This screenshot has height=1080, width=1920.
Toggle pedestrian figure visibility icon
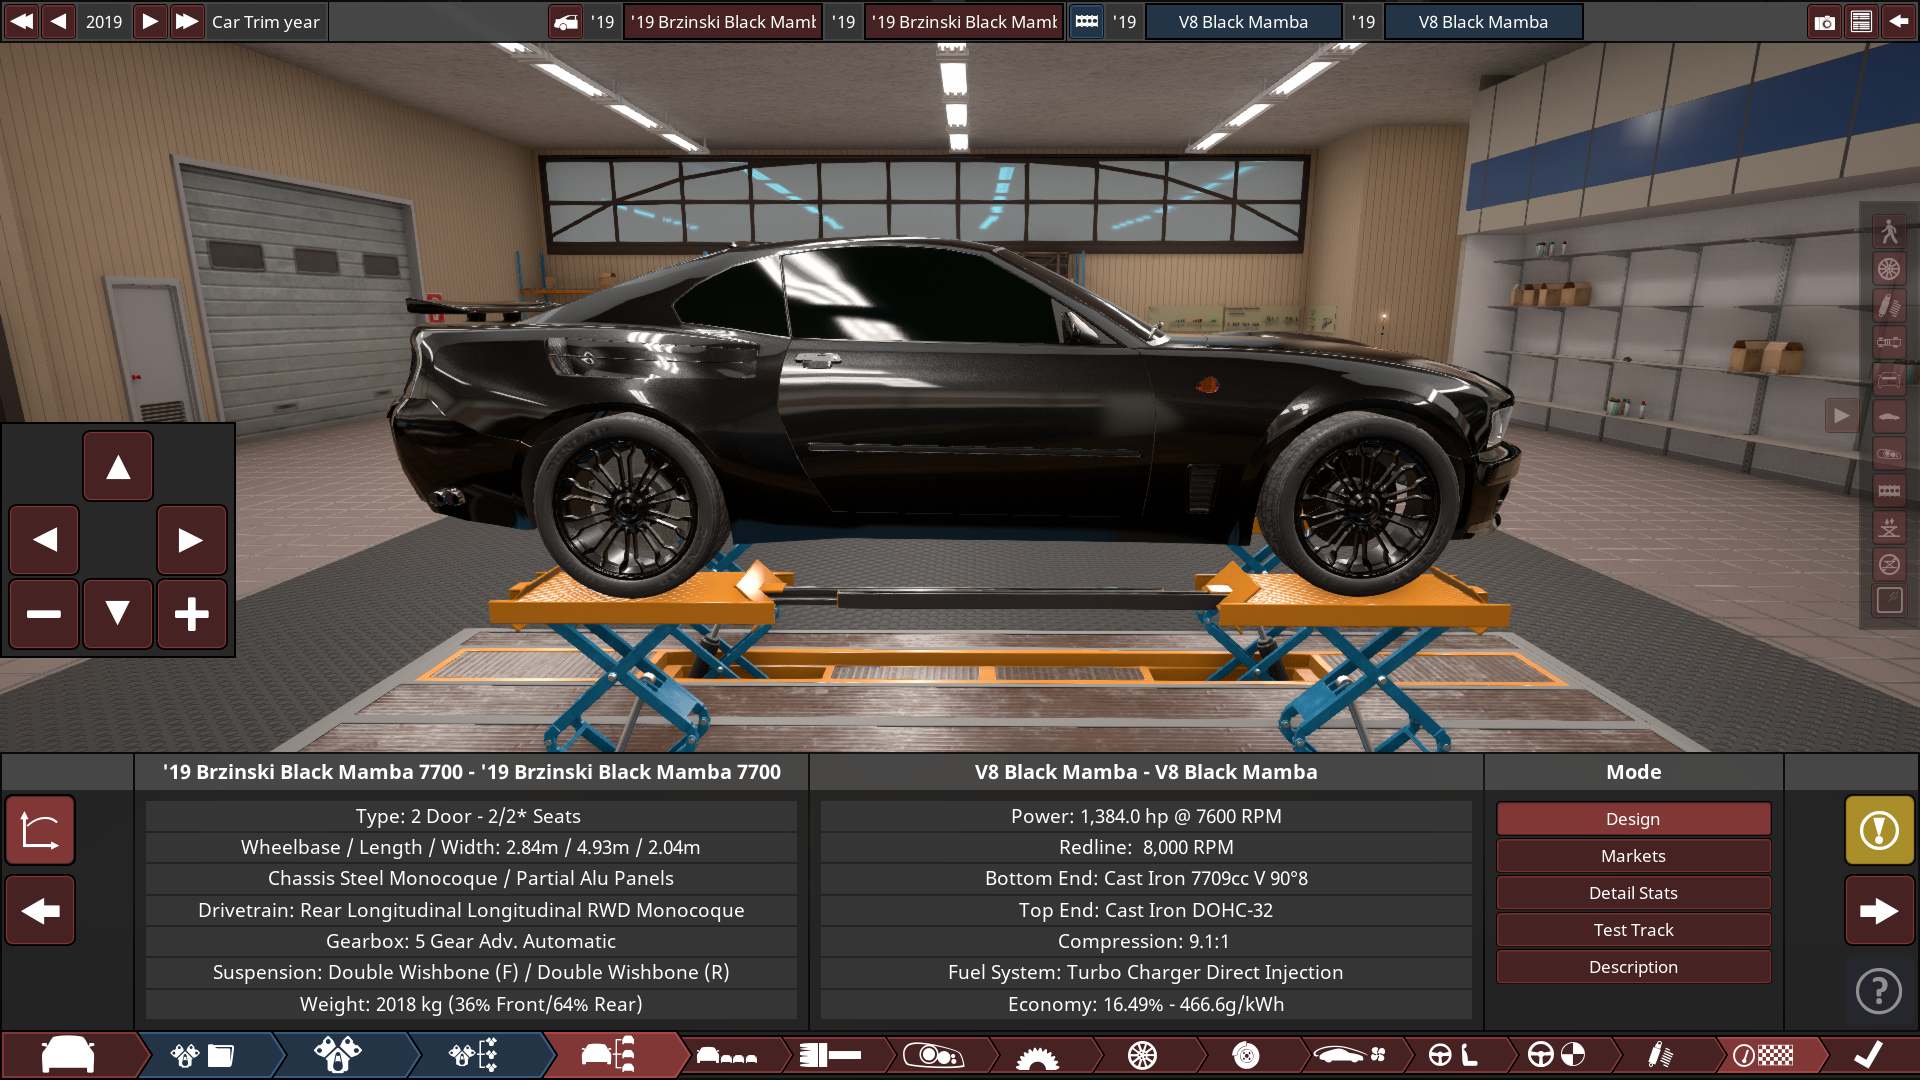click(x=1889, y=231)
